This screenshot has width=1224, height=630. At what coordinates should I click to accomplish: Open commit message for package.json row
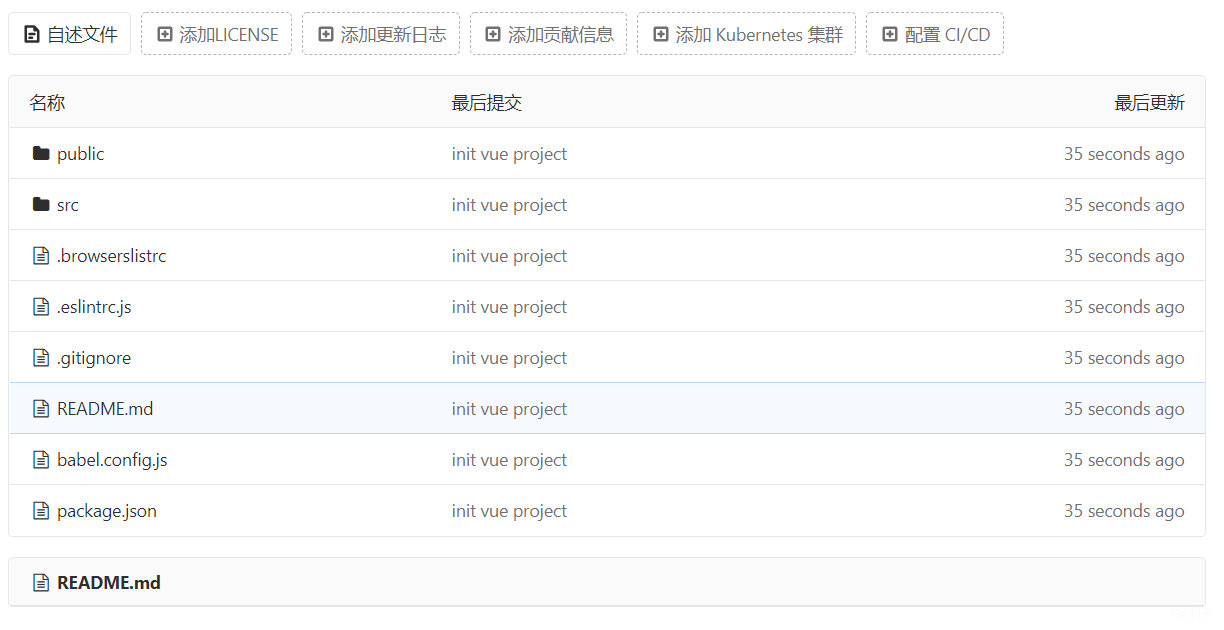click(509, 511)
